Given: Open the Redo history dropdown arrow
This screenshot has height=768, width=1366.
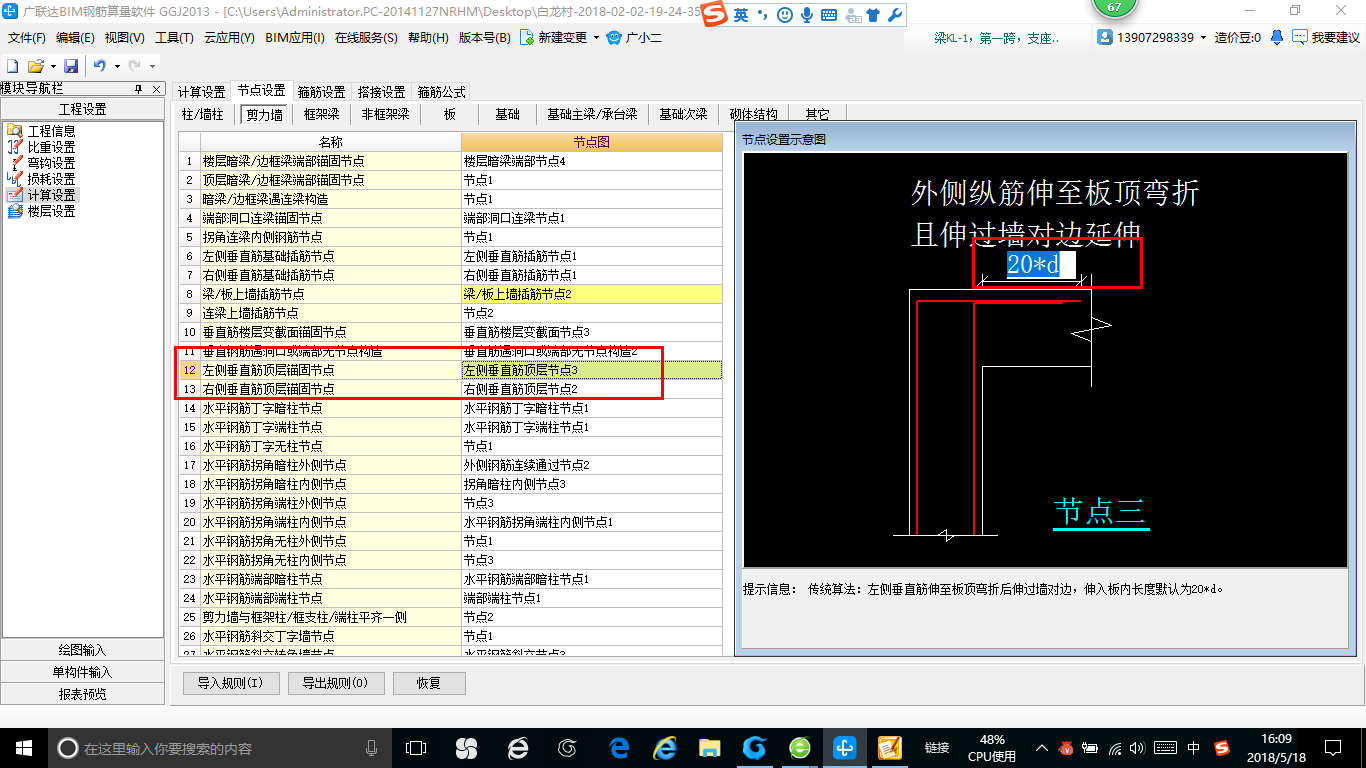Looking at the screenshot, I should 152,66.
